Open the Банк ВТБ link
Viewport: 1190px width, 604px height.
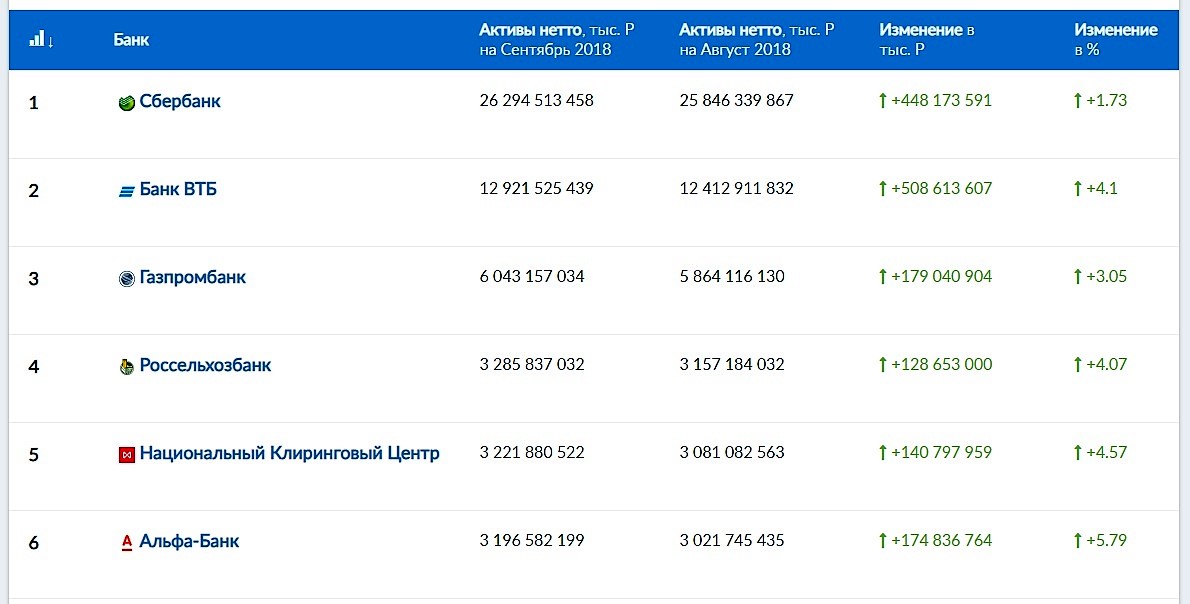click(178, 189)
